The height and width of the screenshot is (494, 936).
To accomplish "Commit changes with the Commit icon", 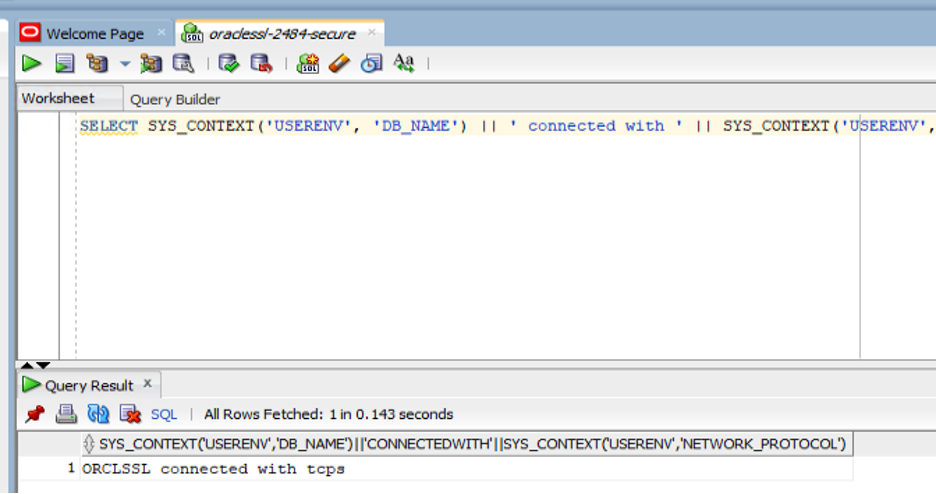I will pyautogui.click(x=230, y=64).
